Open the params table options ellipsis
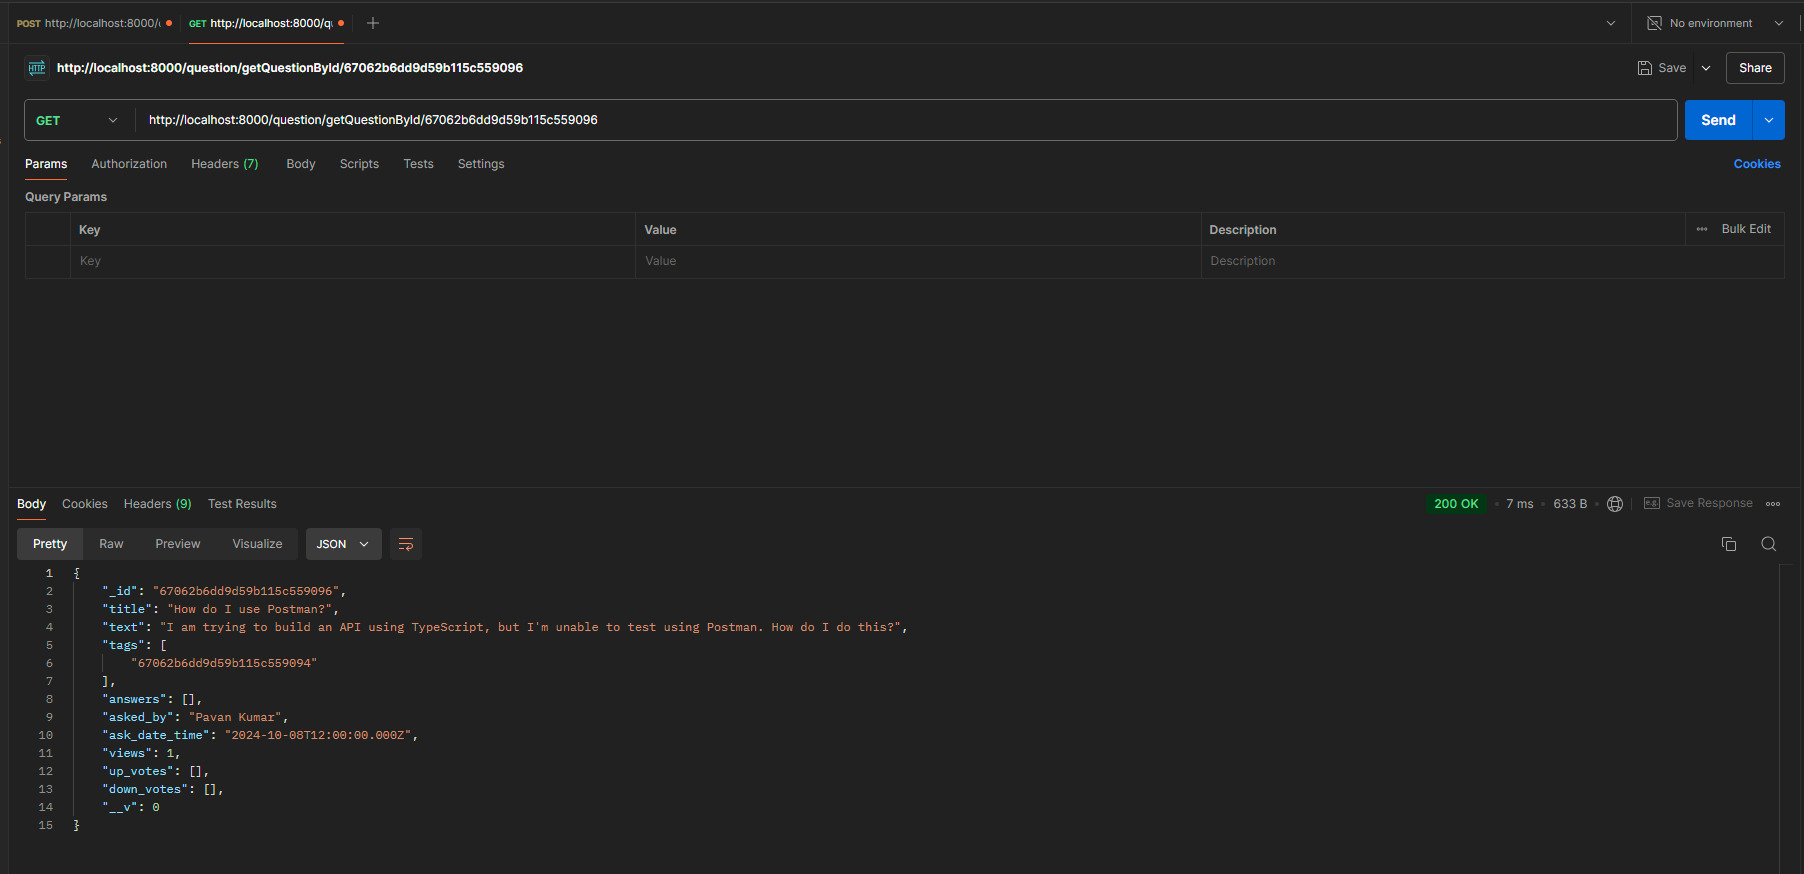This screenshot has width=1804, height=874. click(1702, 229)
